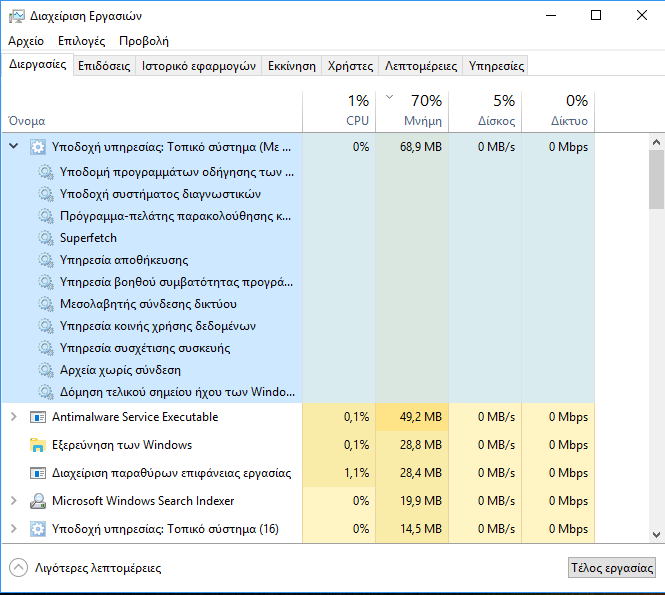This screenshot has height=595, width=665.
Task: Sort by the CPU column header
Action: point(339,112)
